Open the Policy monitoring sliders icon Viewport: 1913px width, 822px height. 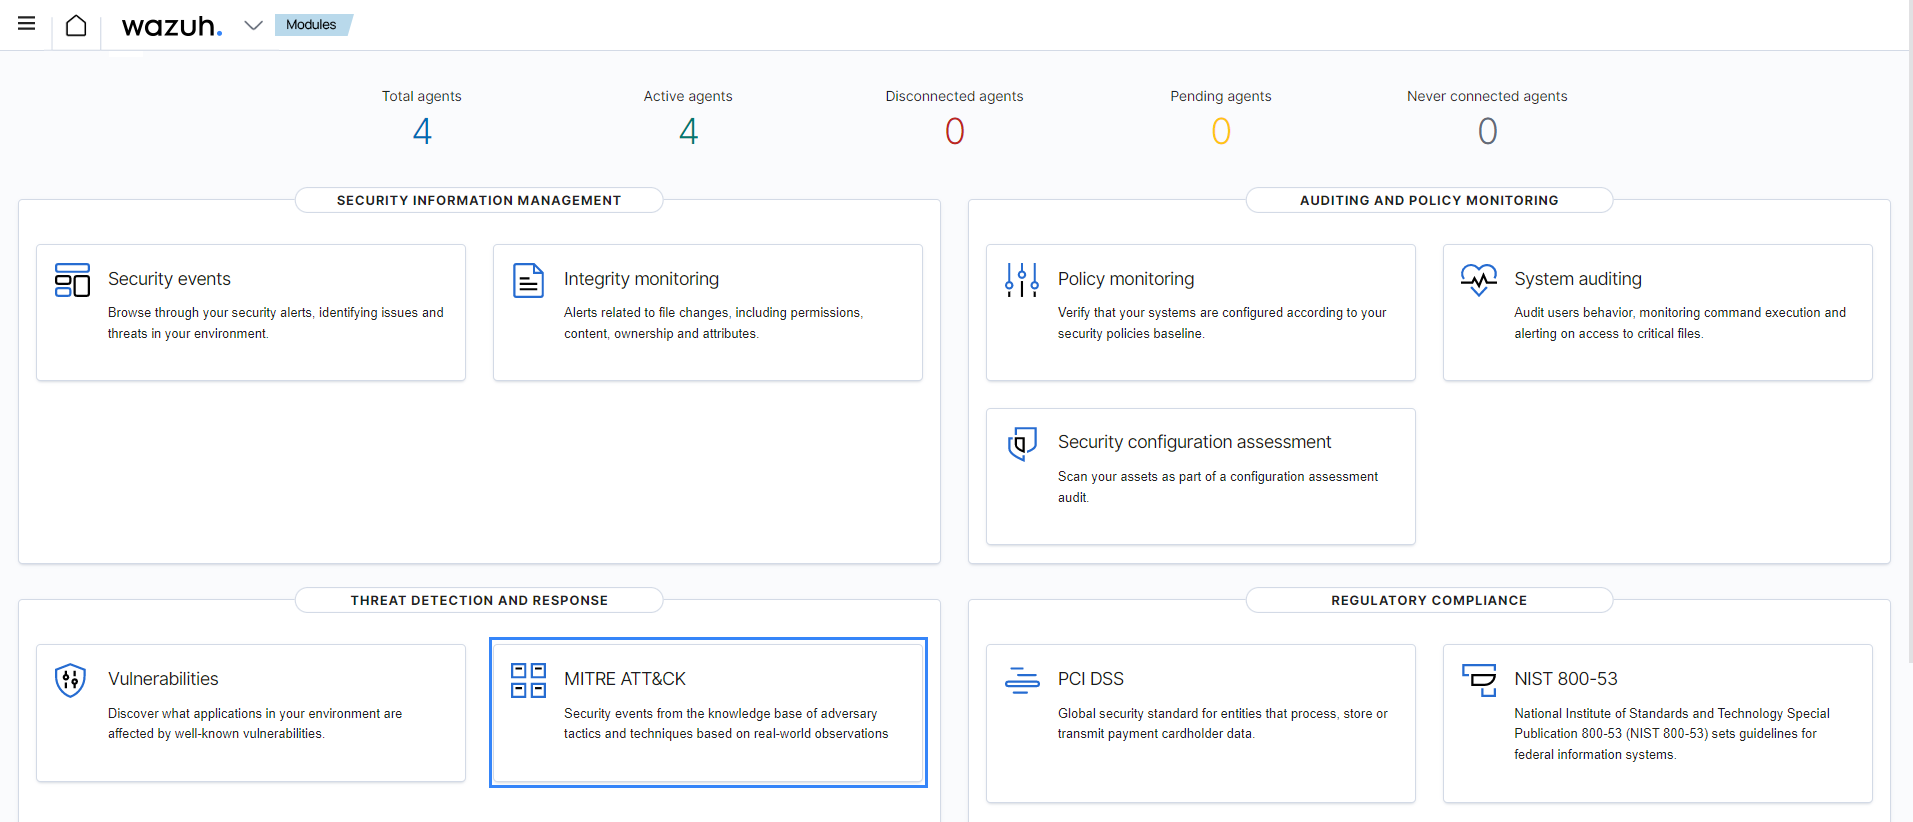click(1022, 280)
